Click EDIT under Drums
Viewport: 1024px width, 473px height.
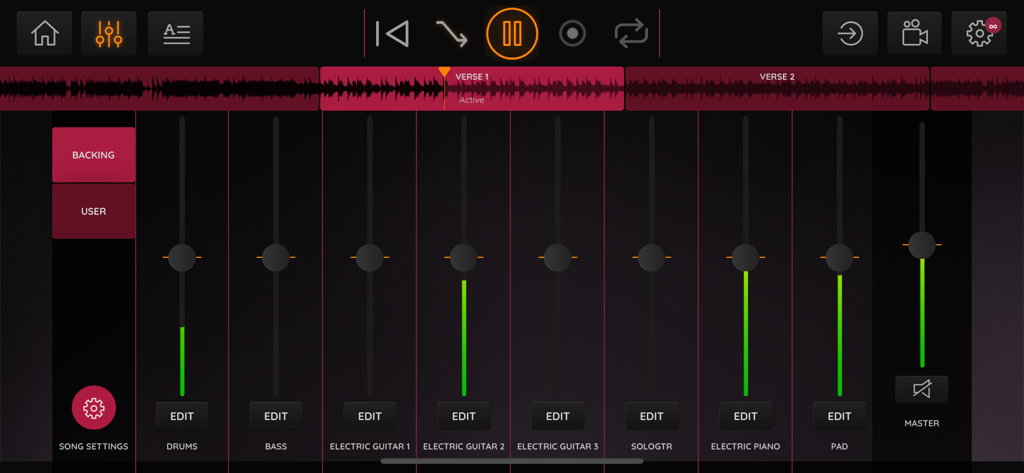[x=182, y=416]
